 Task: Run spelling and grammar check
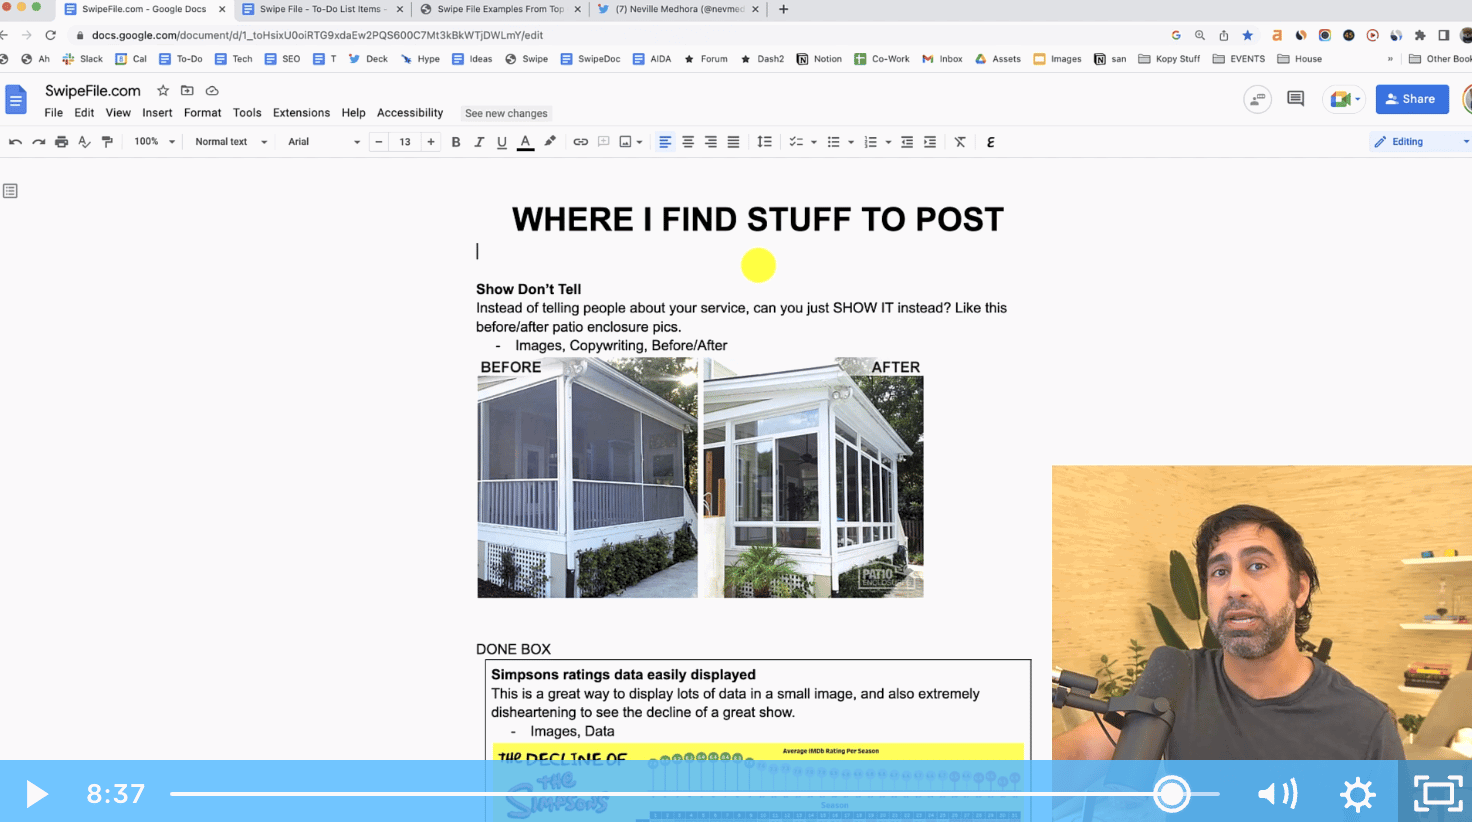[84, 142]
